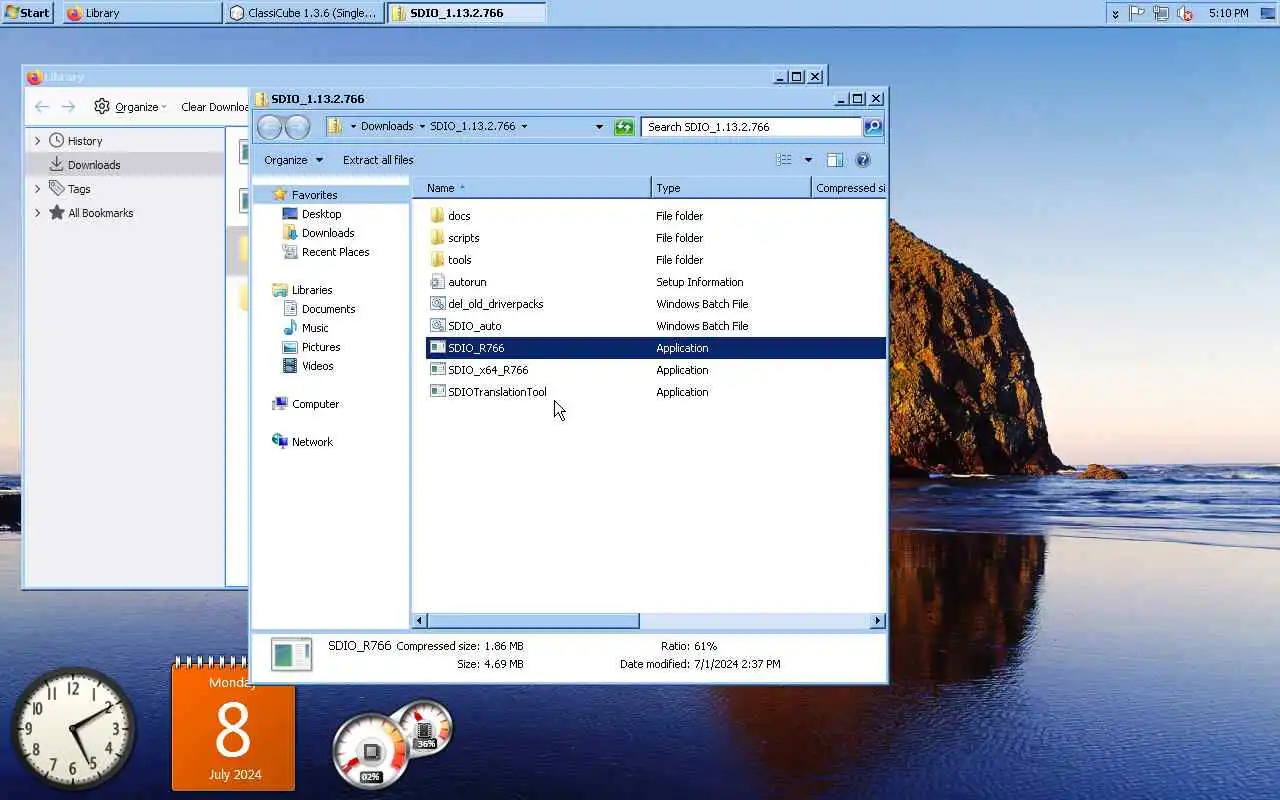Screen dimensions: 1280x800
Task: Open Explorer help
Action: coord(863,160)
